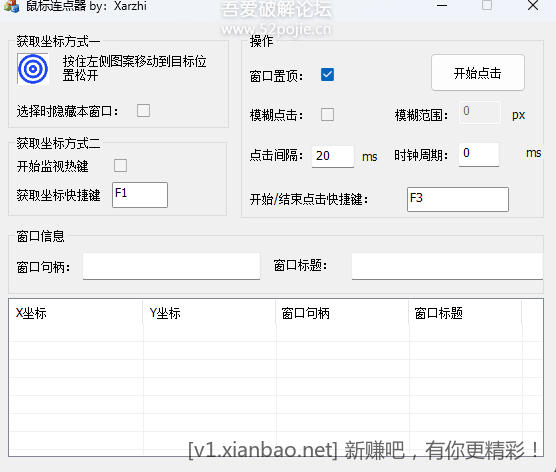Select the 获取坐标快捷键 F1 field
This screenshot has width=556, height=472.
pos(140,195)
